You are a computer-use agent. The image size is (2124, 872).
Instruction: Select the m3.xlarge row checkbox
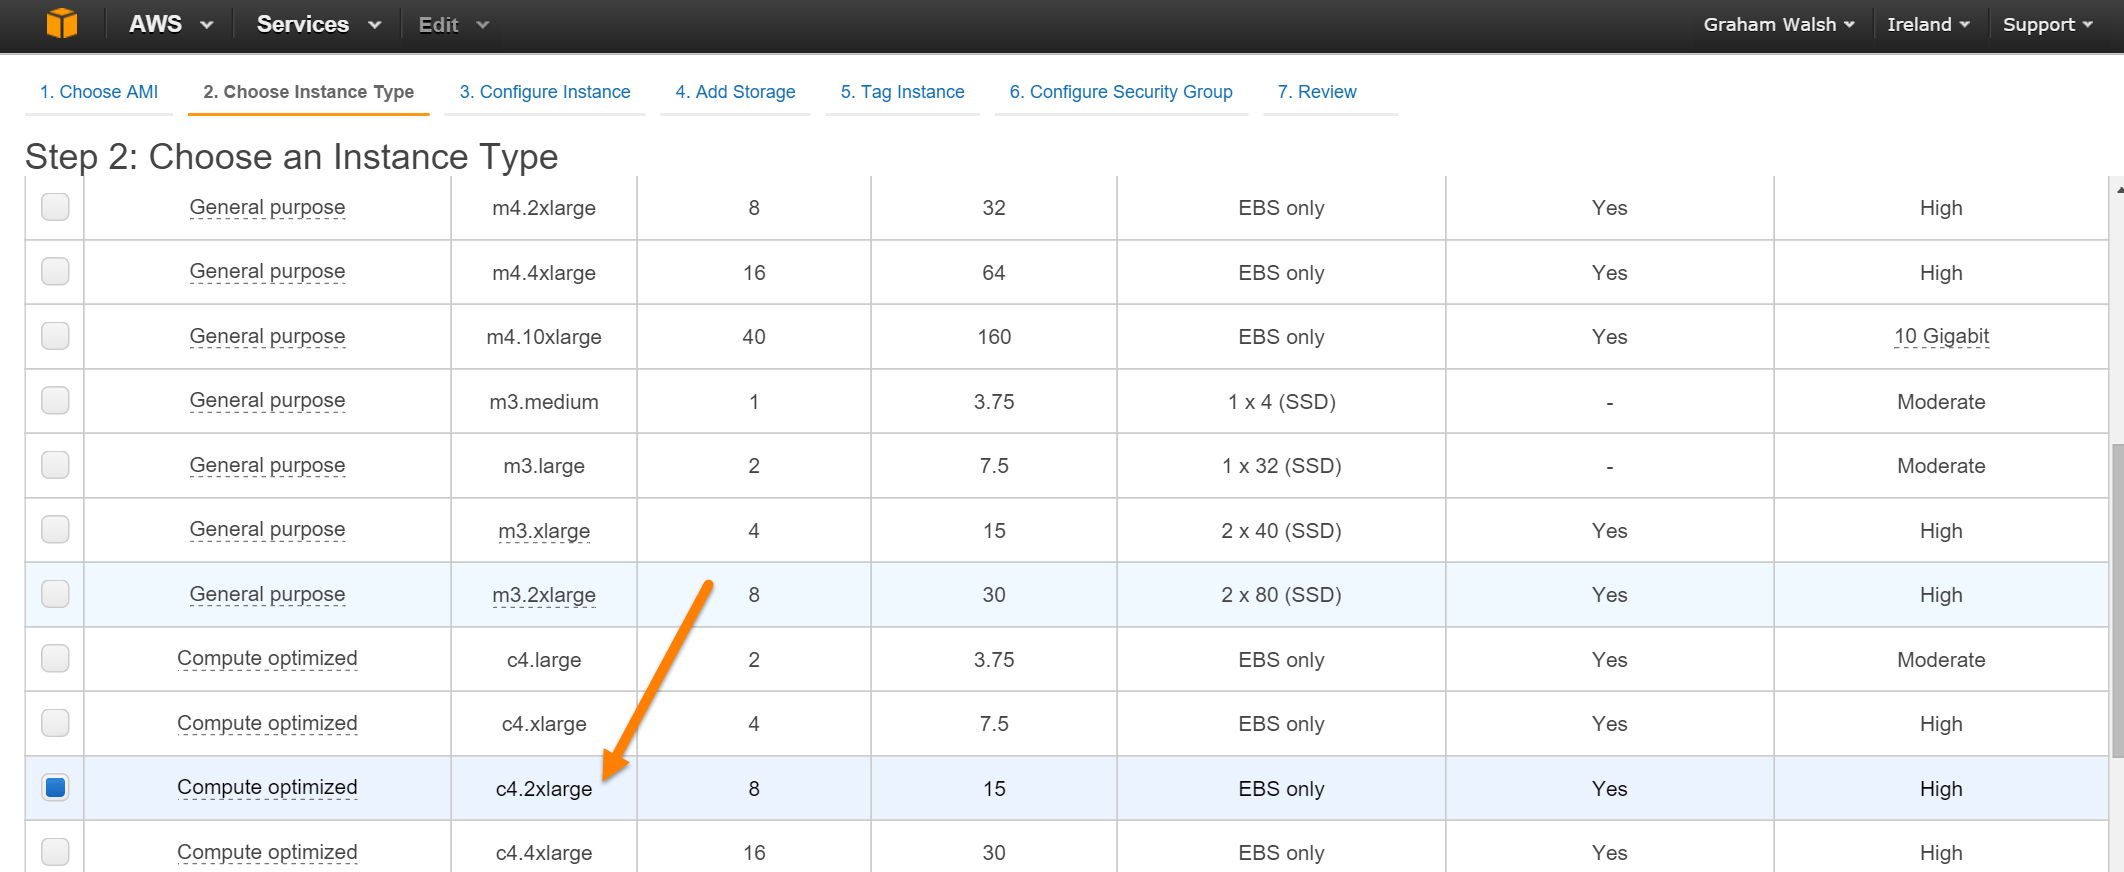point(55,529)
